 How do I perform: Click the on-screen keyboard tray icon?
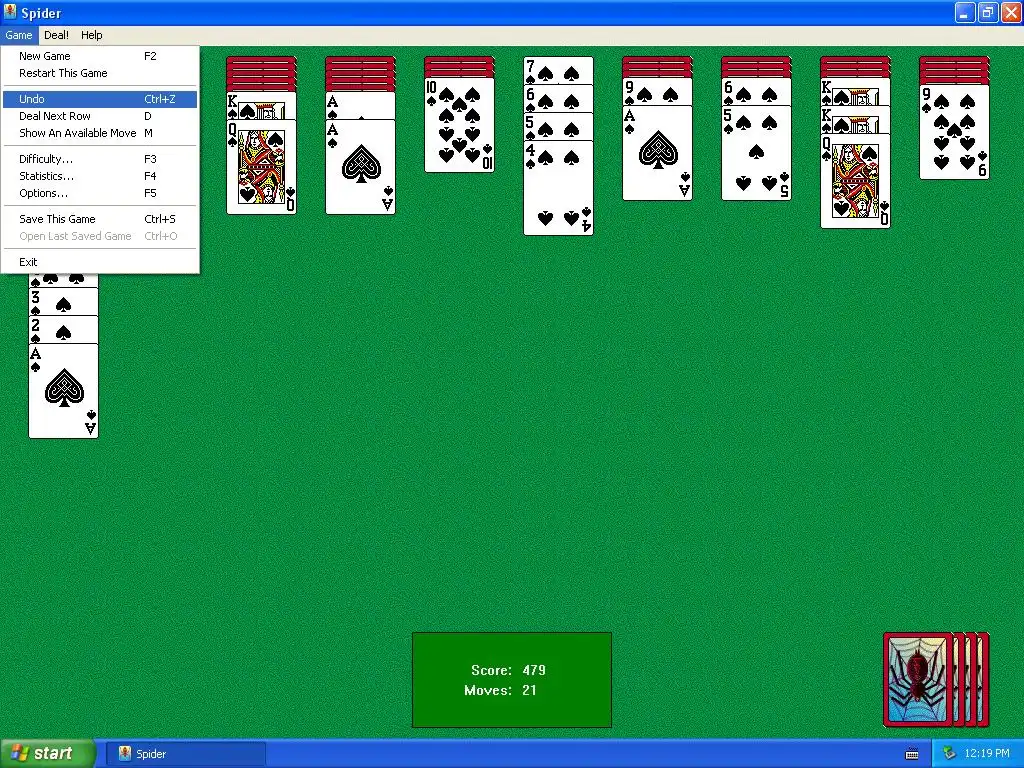(x=912, y=754)
